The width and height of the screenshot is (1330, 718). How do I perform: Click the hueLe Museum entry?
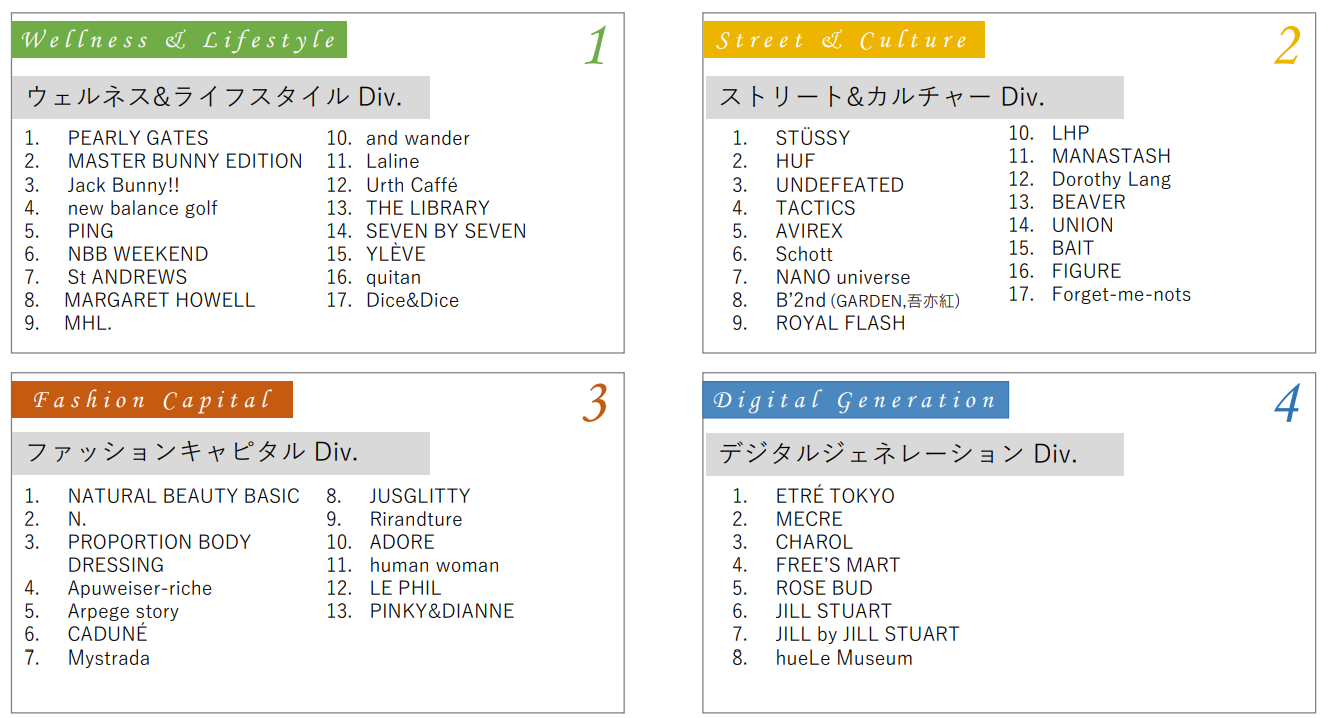(x=844, y=658)
